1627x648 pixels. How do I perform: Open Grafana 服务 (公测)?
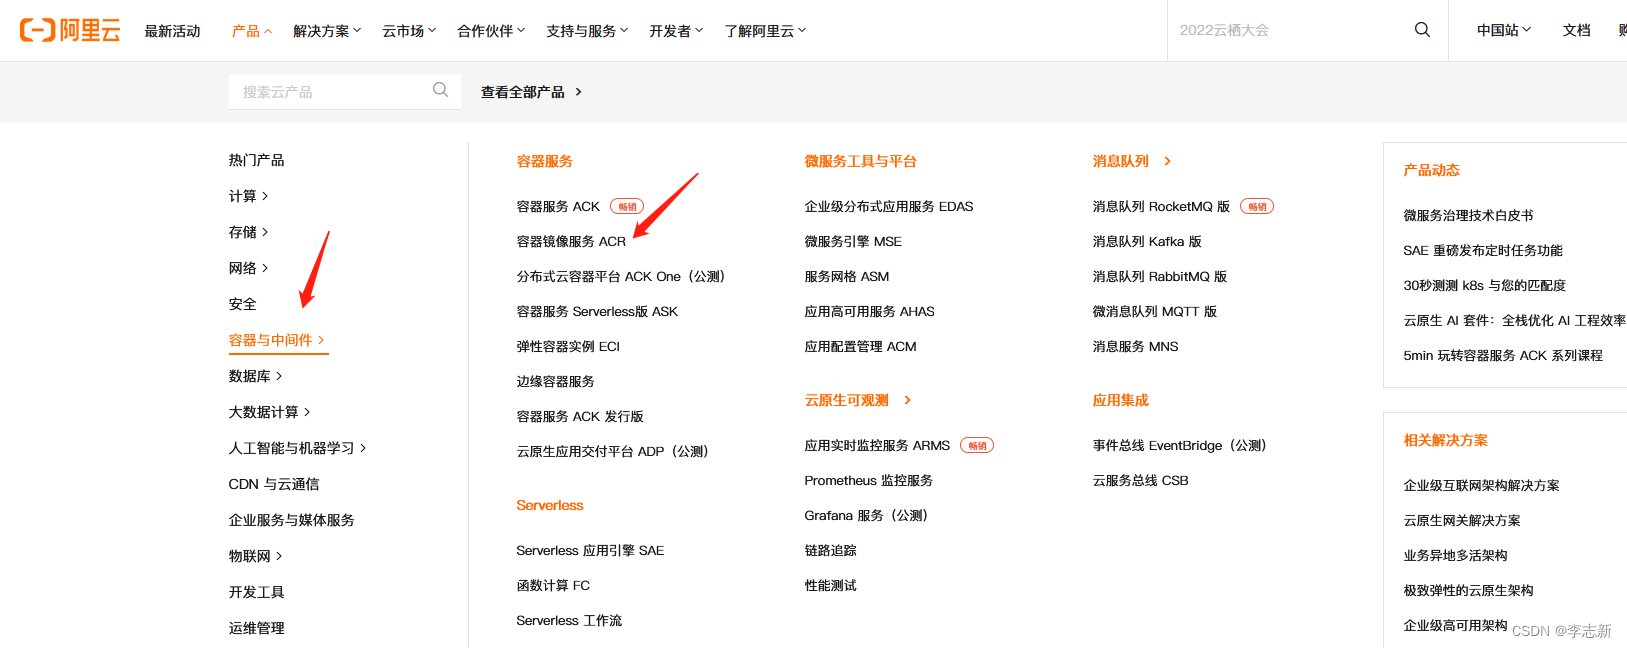point(867,516)
